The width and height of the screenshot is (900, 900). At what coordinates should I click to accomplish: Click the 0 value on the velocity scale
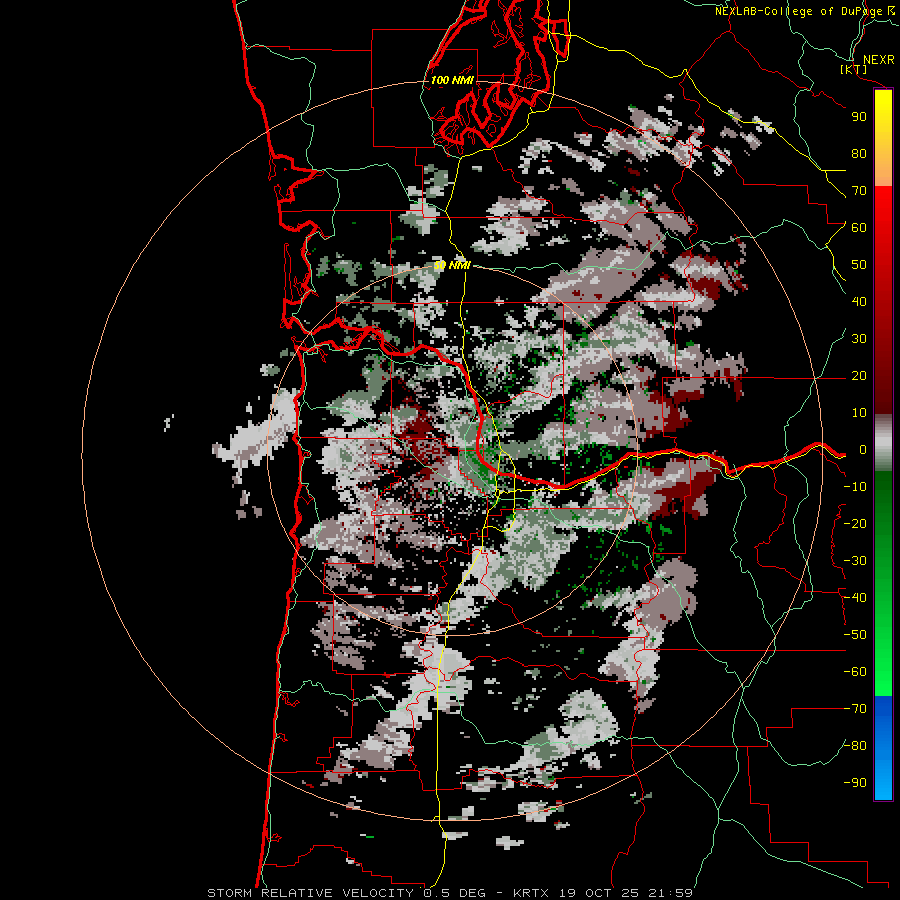click(863, 450)
